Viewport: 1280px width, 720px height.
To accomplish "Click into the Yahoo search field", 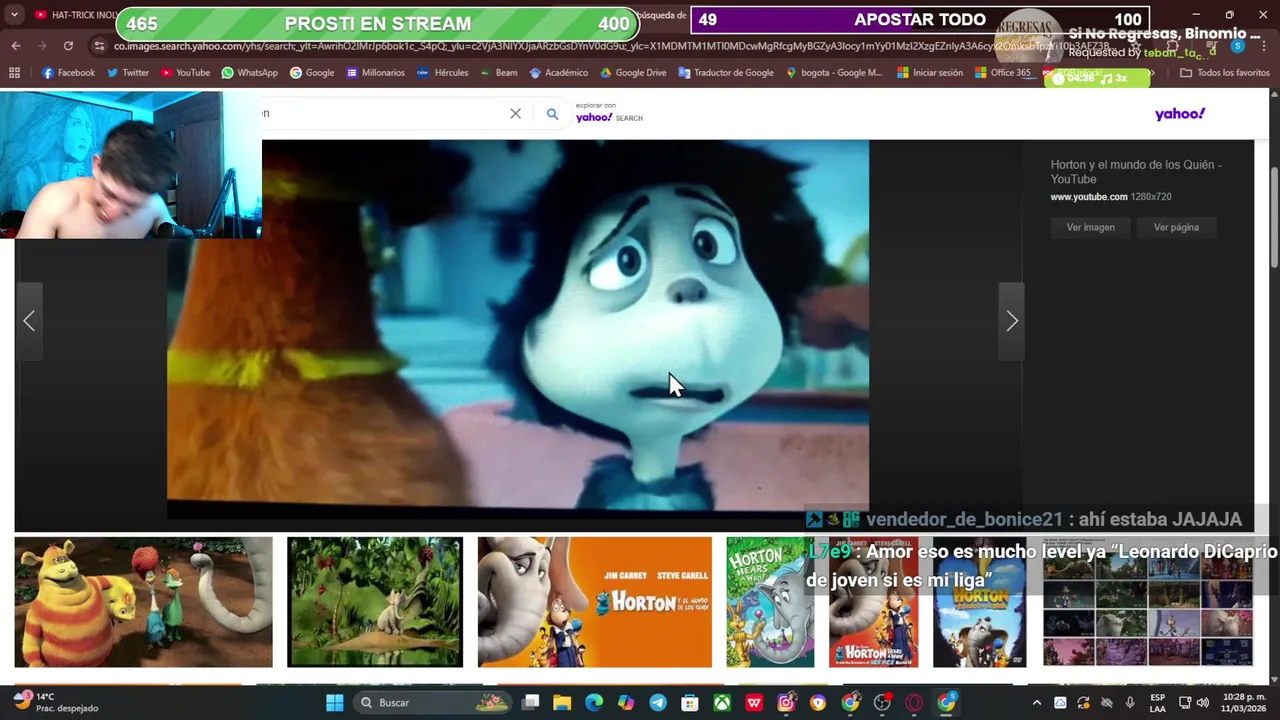I will coord(385,113).
